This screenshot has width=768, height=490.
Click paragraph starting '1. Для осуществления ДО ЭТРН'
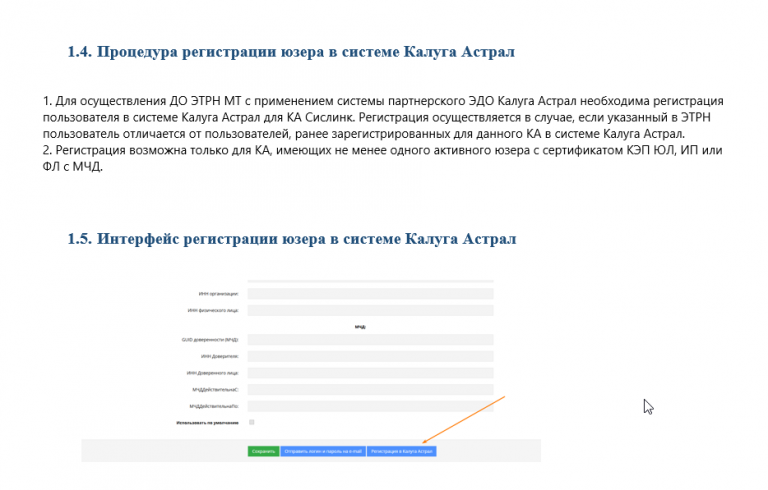383,117
